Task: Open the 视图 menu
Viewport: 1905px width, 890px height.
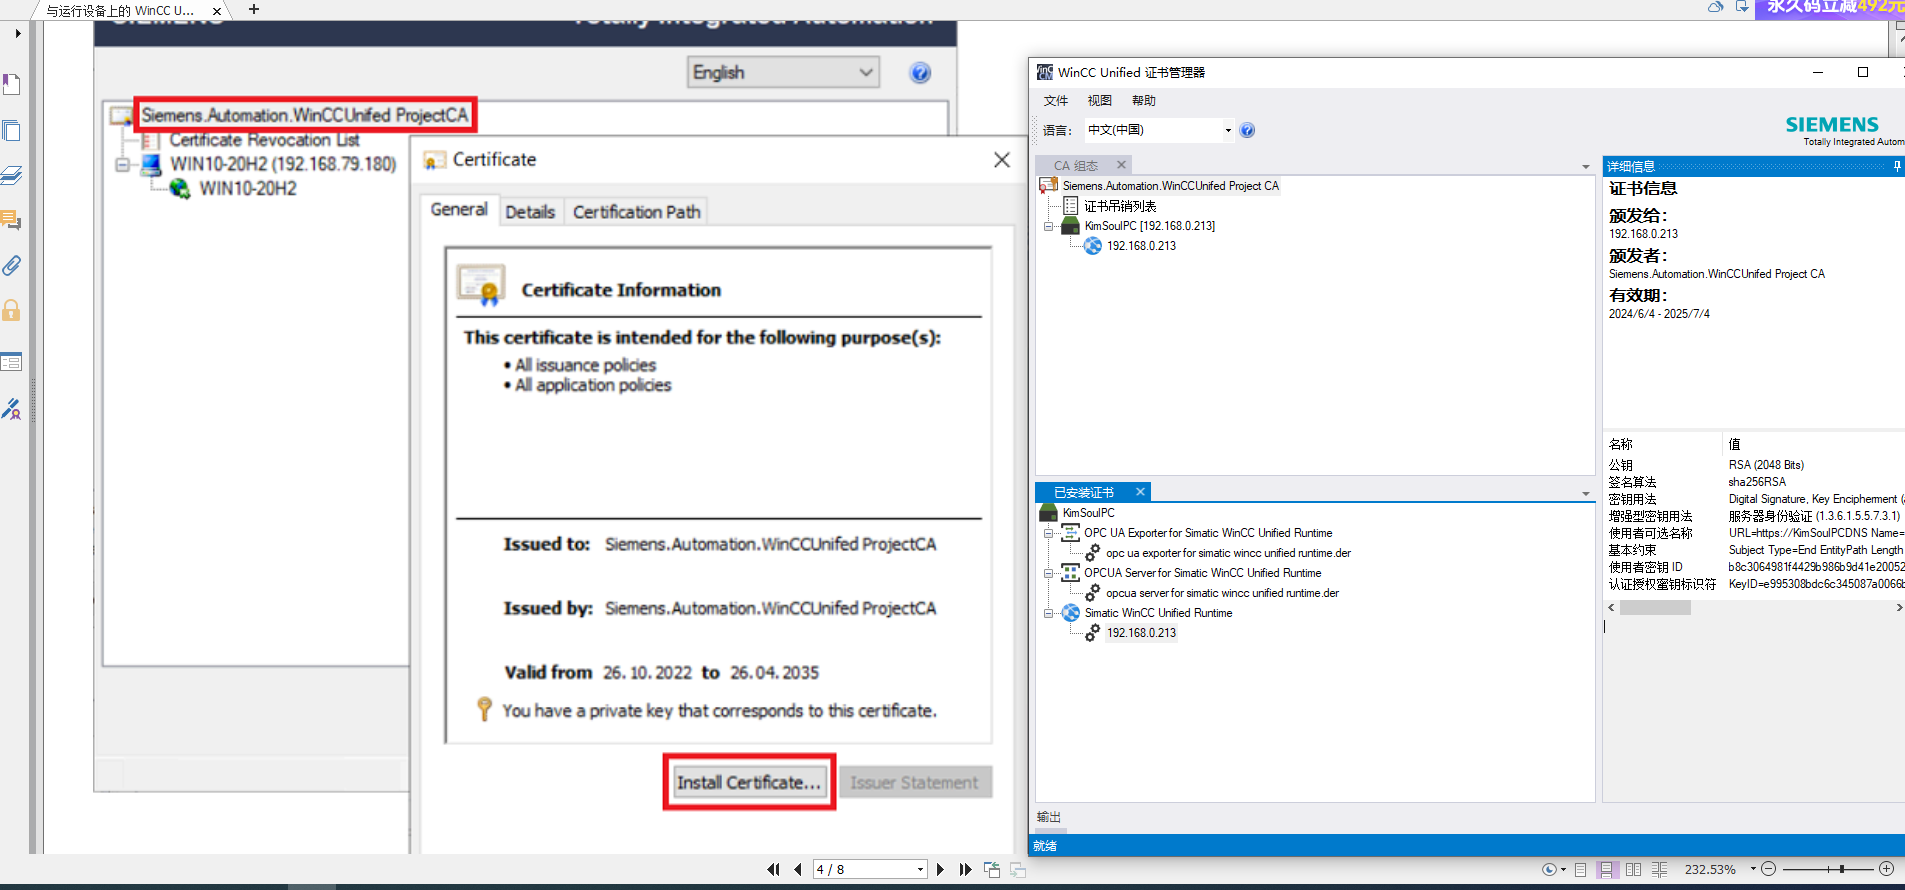Action: (1099, 101)
